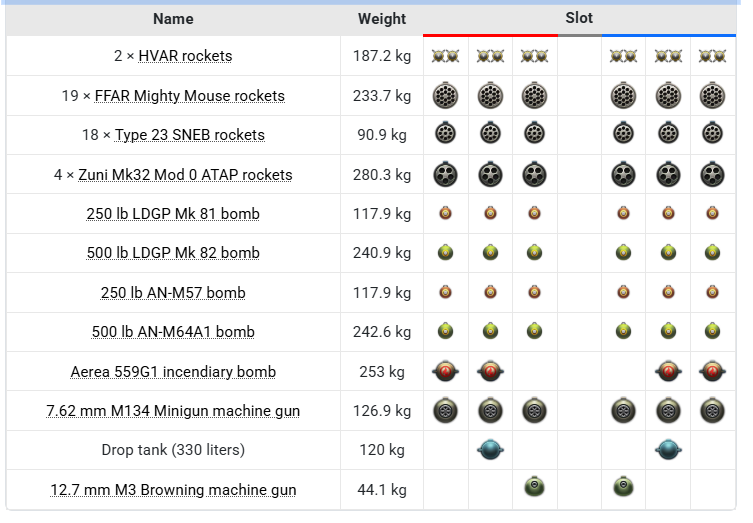
Task: Click leftmost icon in HVAR rockets row
Action: point(445,56)
